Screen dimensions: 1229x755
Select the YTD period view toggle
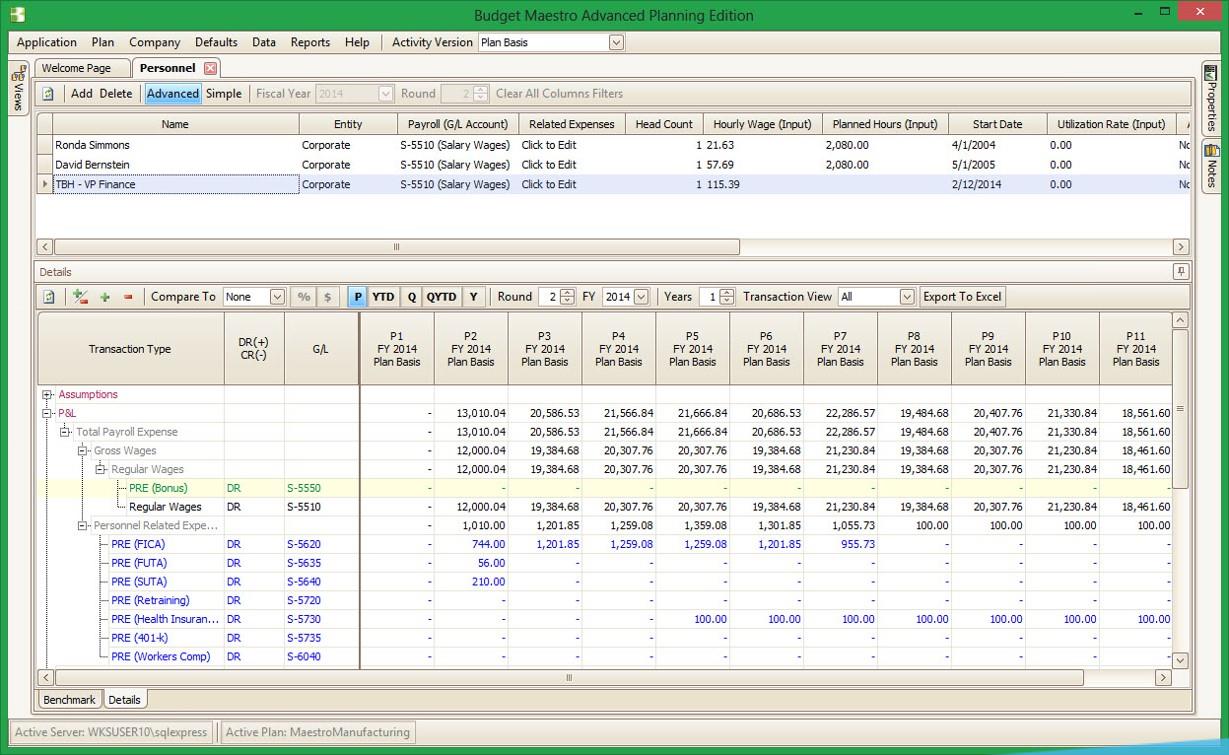[383, 297]
